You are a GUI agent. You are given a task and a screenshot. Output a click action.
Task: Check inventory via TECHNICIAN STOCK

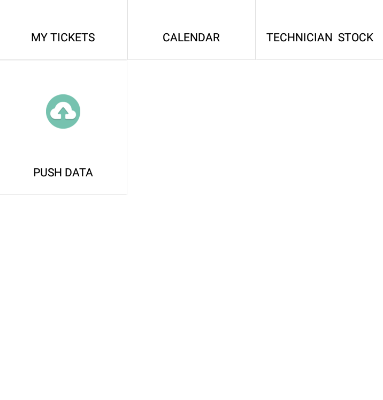tap(319, 30)
